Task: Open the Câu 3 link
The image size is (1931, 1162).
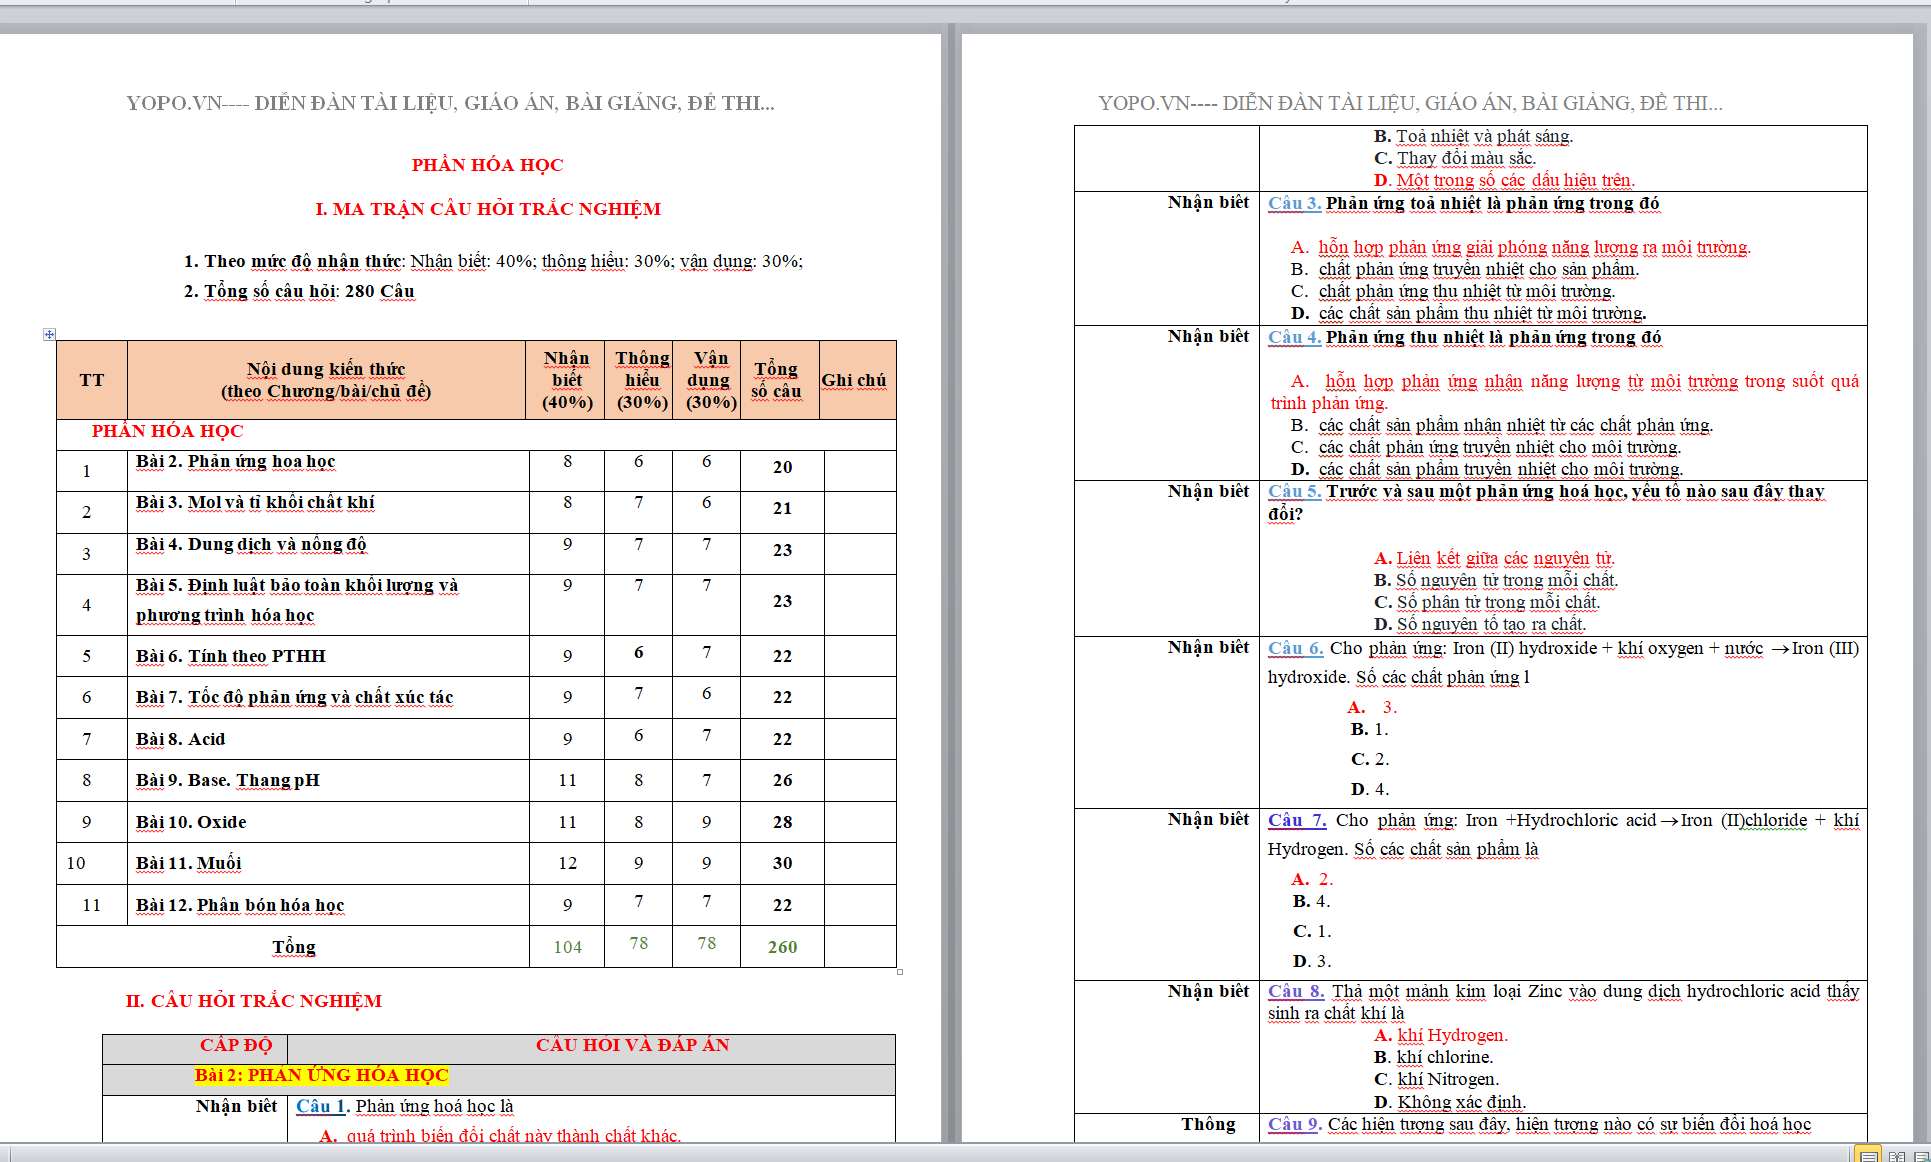Action: [x=1294, y=203]
